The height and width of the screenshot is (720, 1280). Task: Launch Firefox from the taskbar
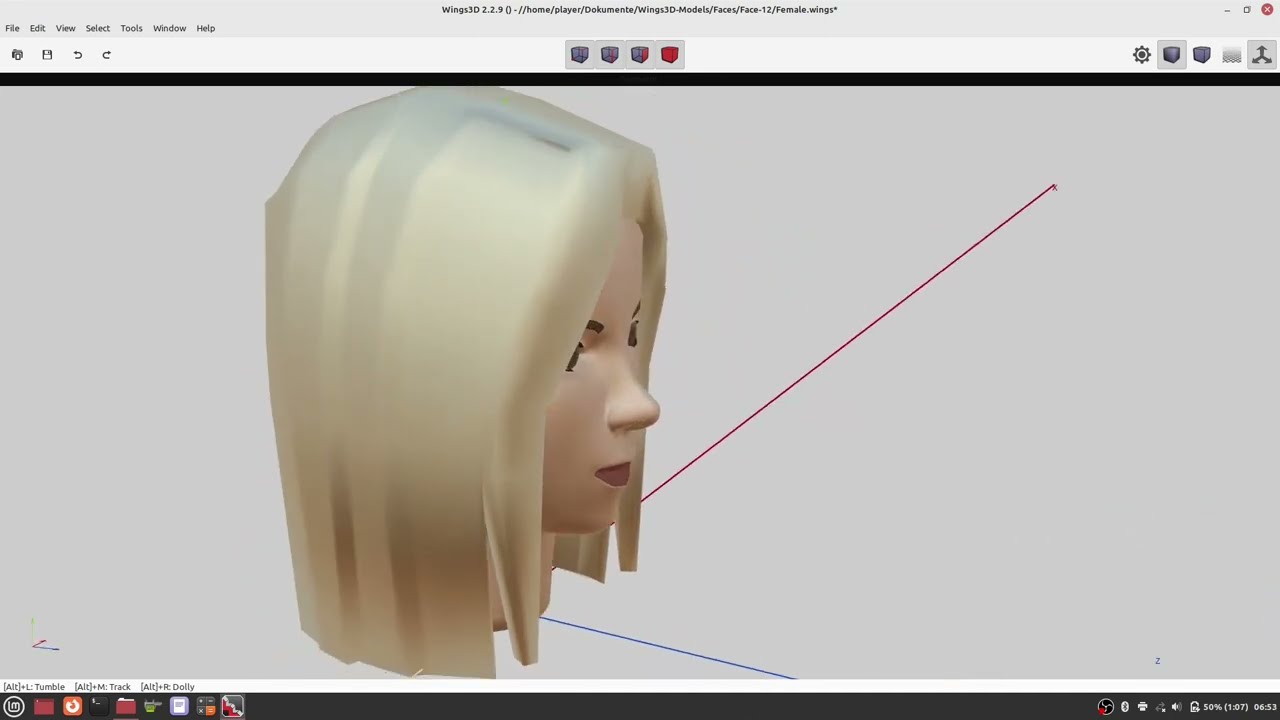[x=72, y=707]
